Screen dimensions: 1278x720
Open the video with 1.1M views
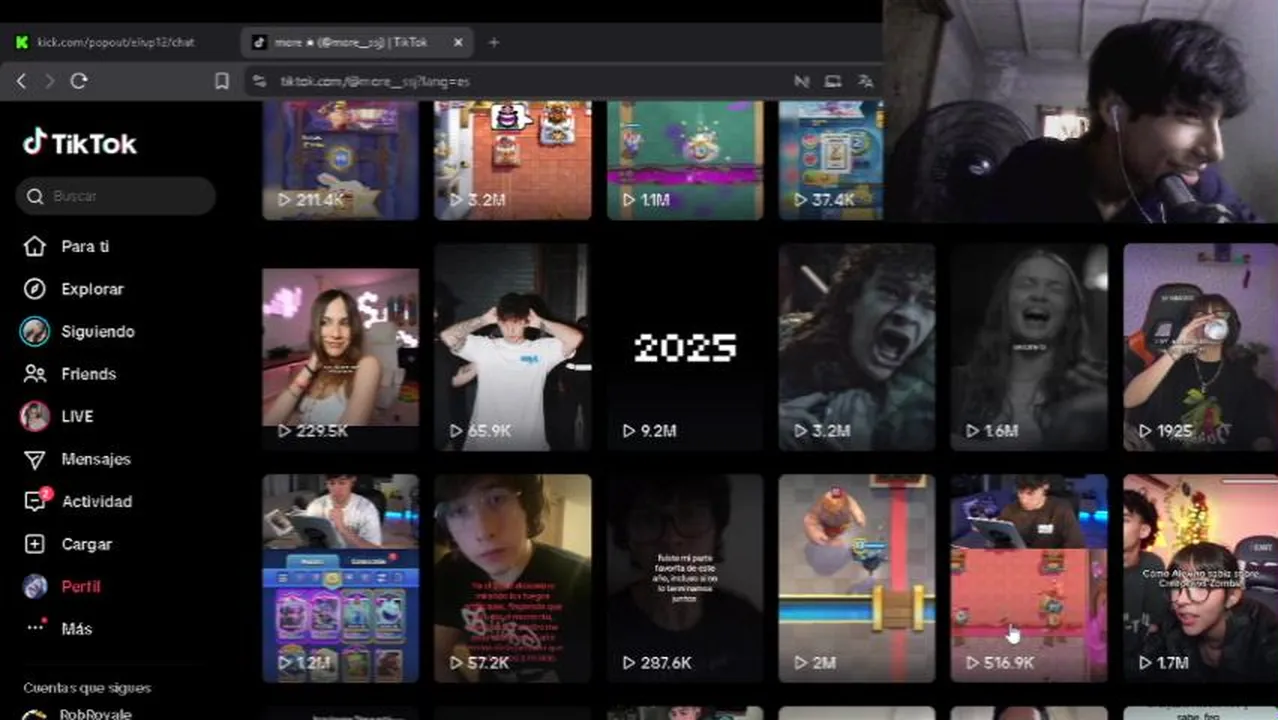click(x=685, y=160)
